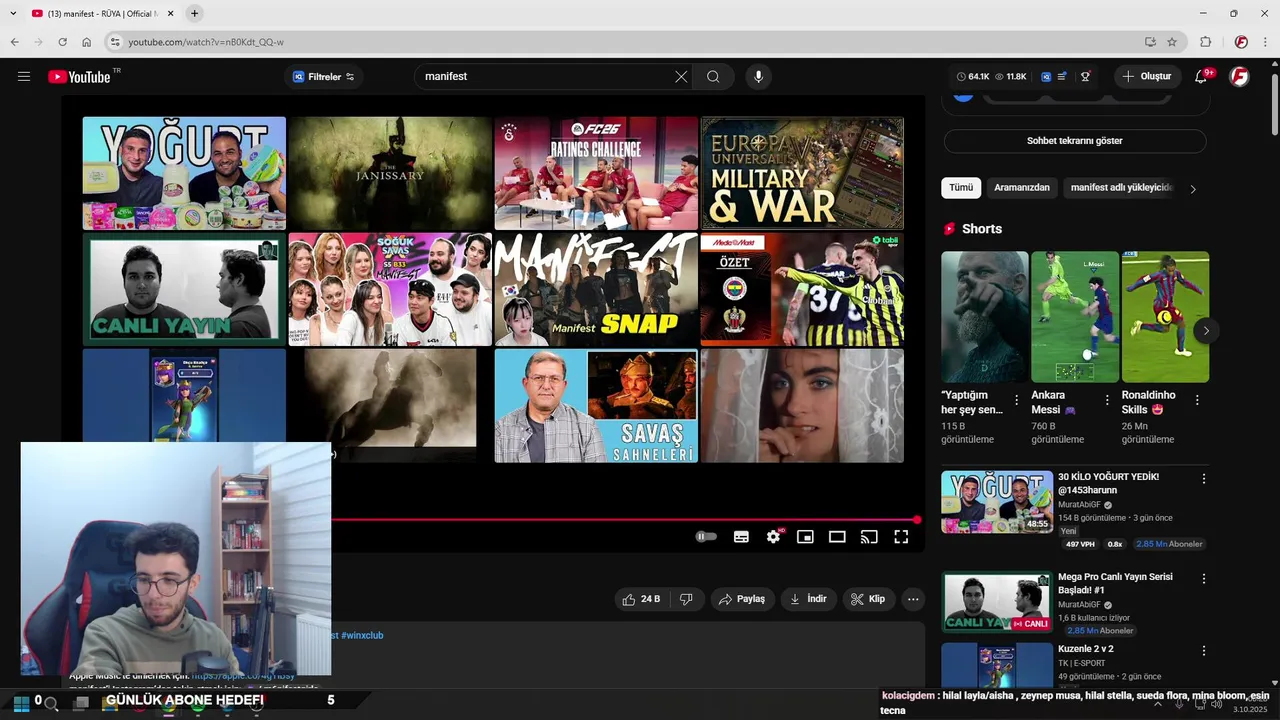
Task: Open options for Ankara Messi short
Action: click(x=1107, y=400)
